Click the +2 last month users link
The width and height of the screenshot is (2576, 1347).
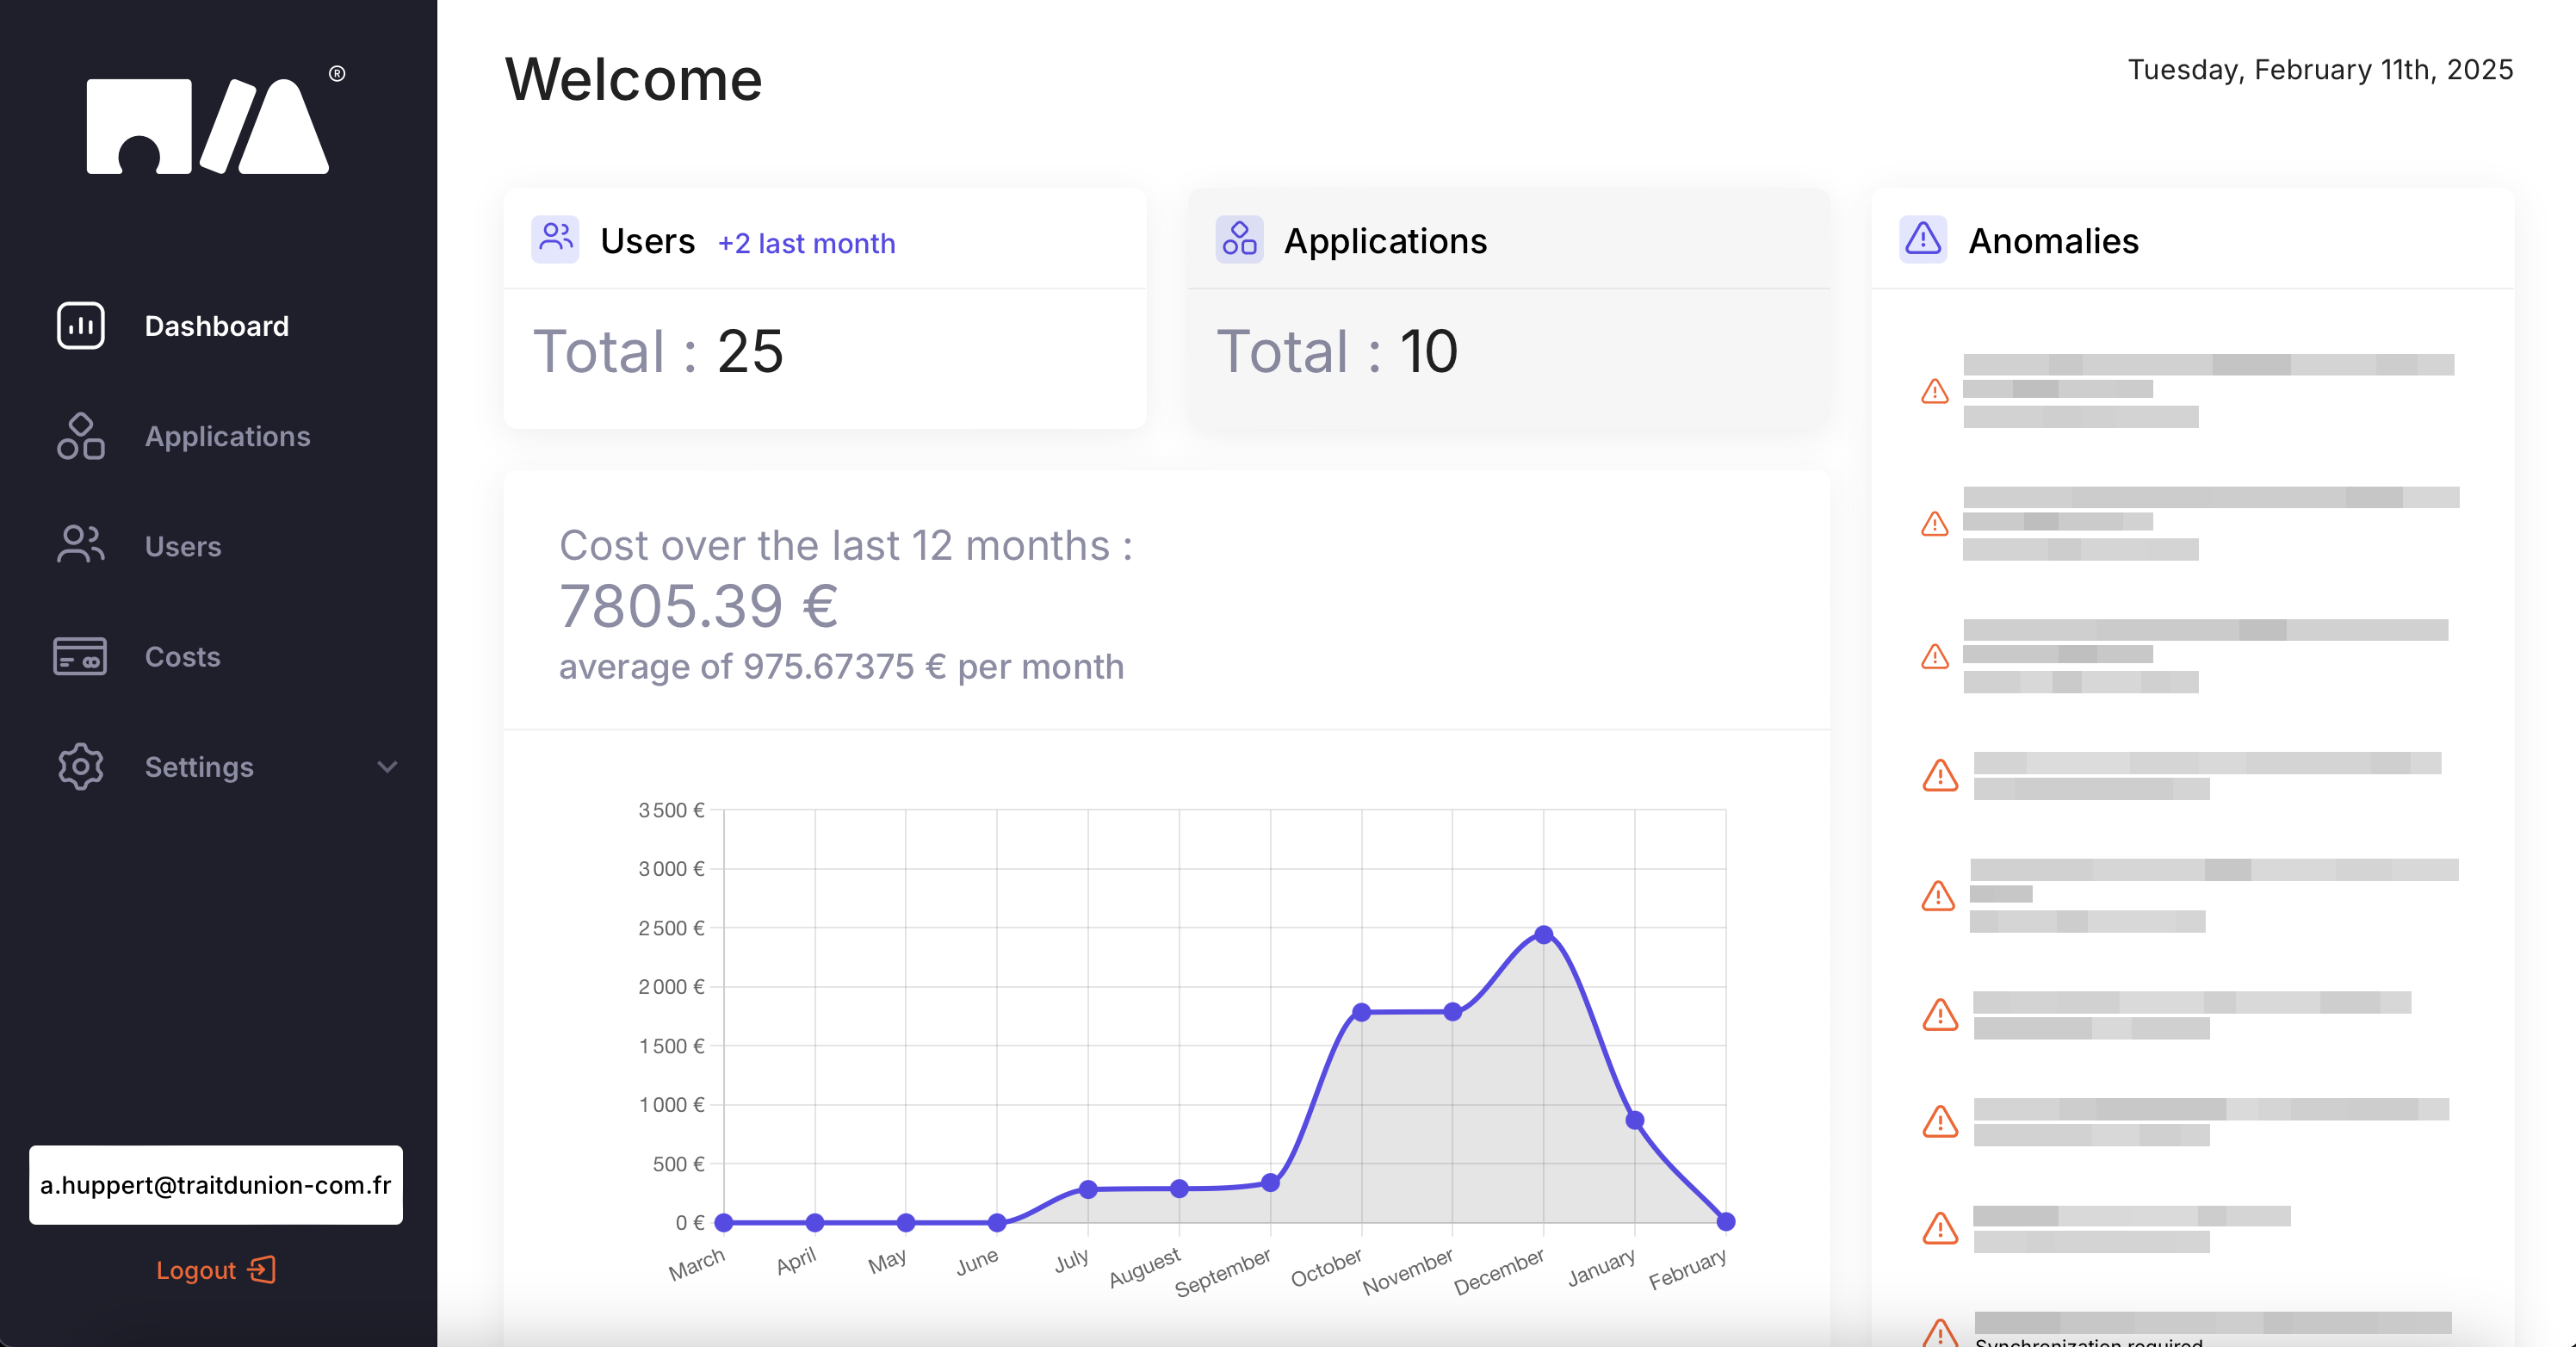(x=806, y=240)
